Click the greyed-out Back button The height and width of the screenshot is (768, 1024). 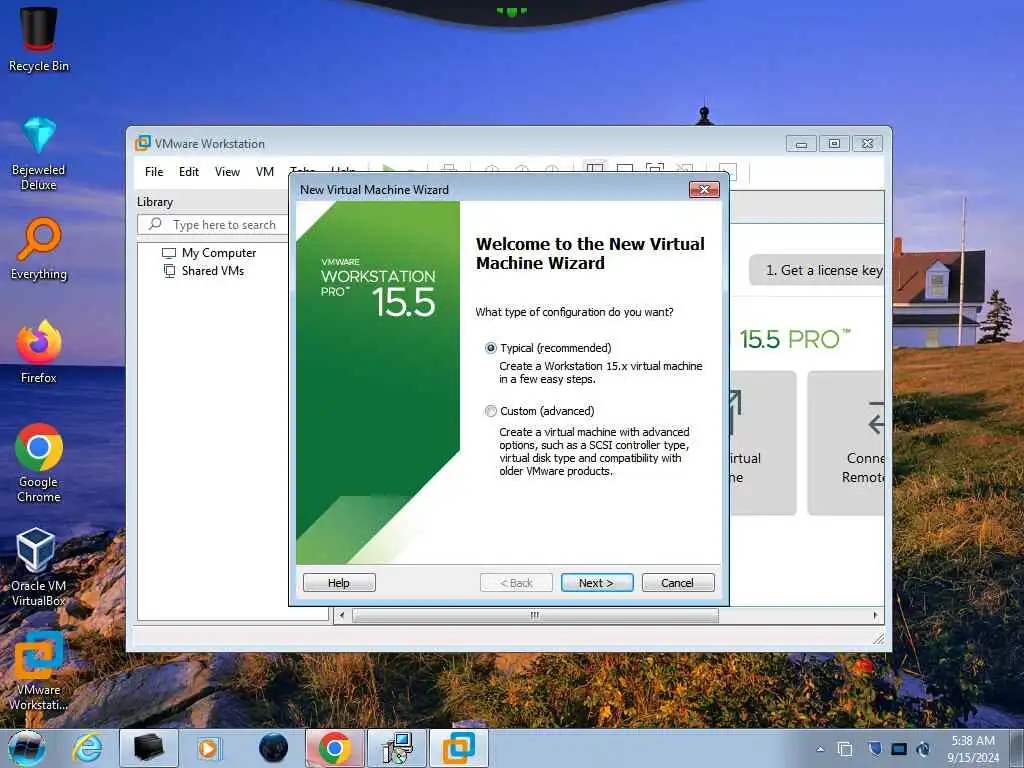click(x=516, y=583)
